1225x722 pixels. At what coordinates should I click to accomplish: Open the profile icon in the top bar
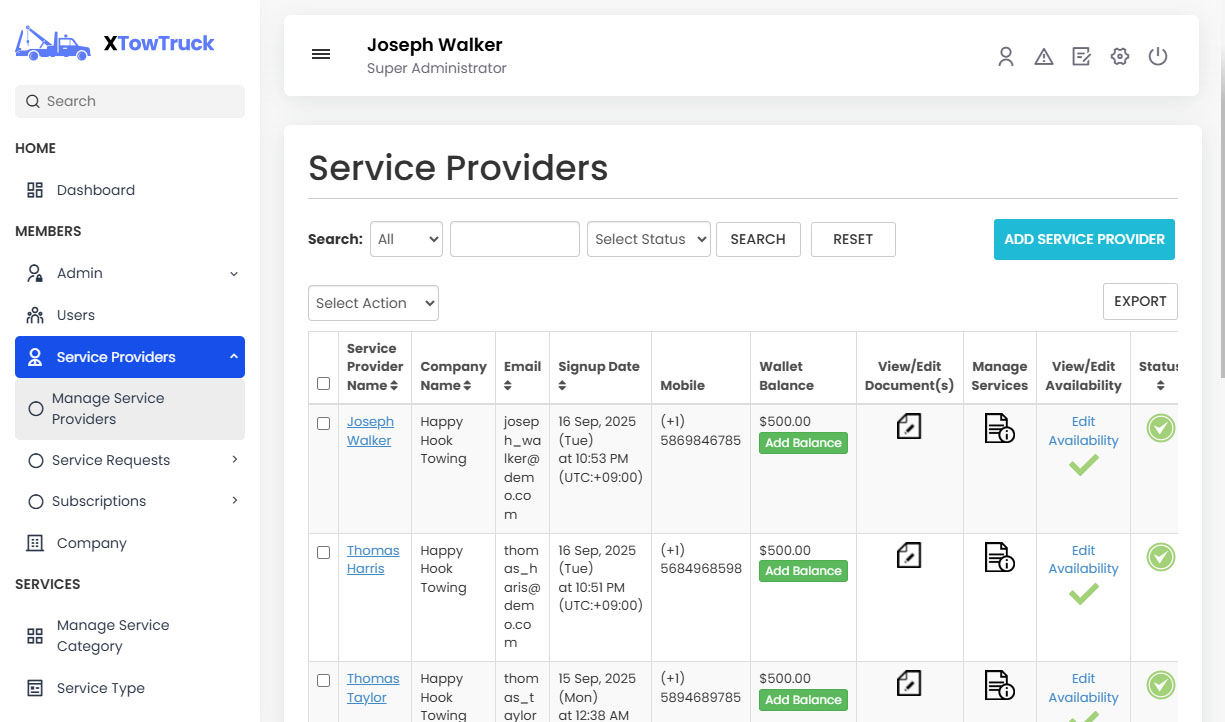coord(1005,57)
